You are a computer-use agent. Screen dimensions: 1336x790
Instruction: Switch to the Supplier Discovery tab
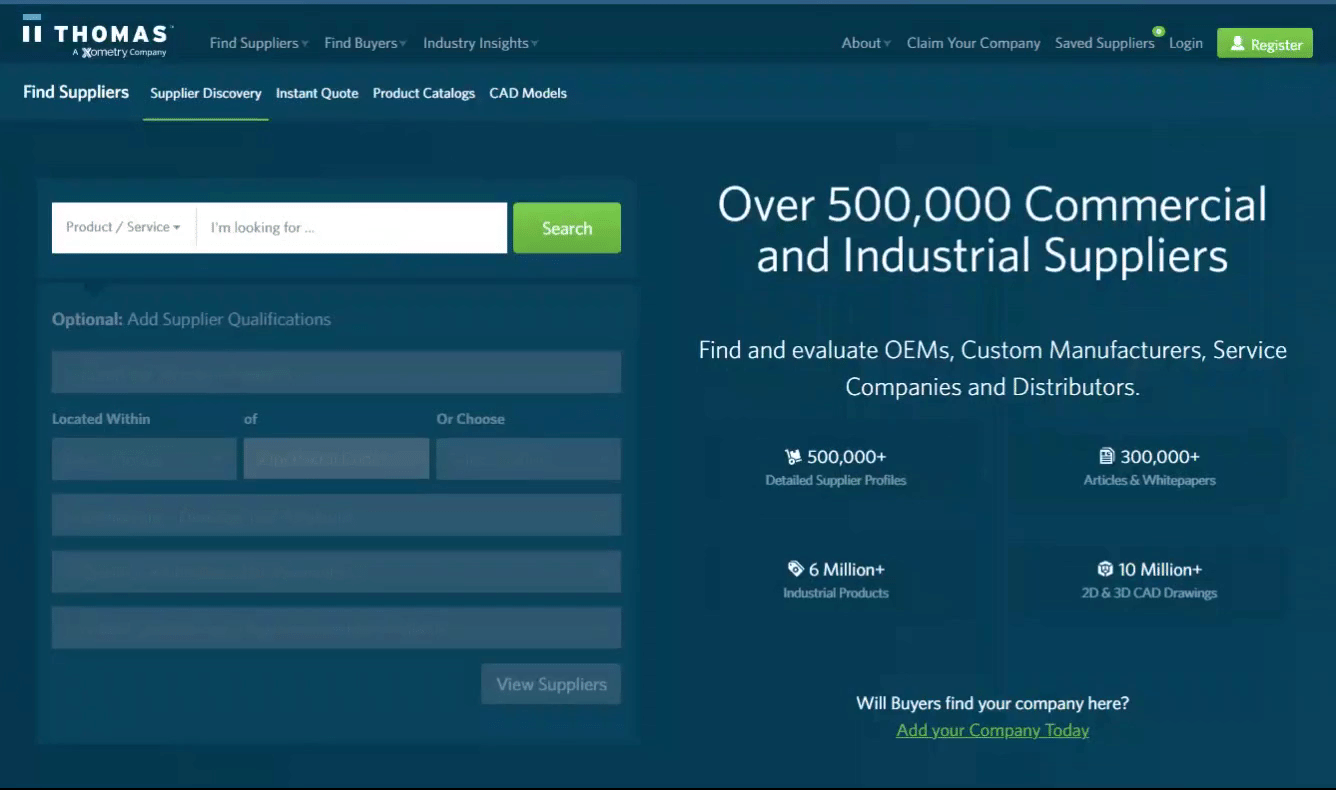[206, 93]
